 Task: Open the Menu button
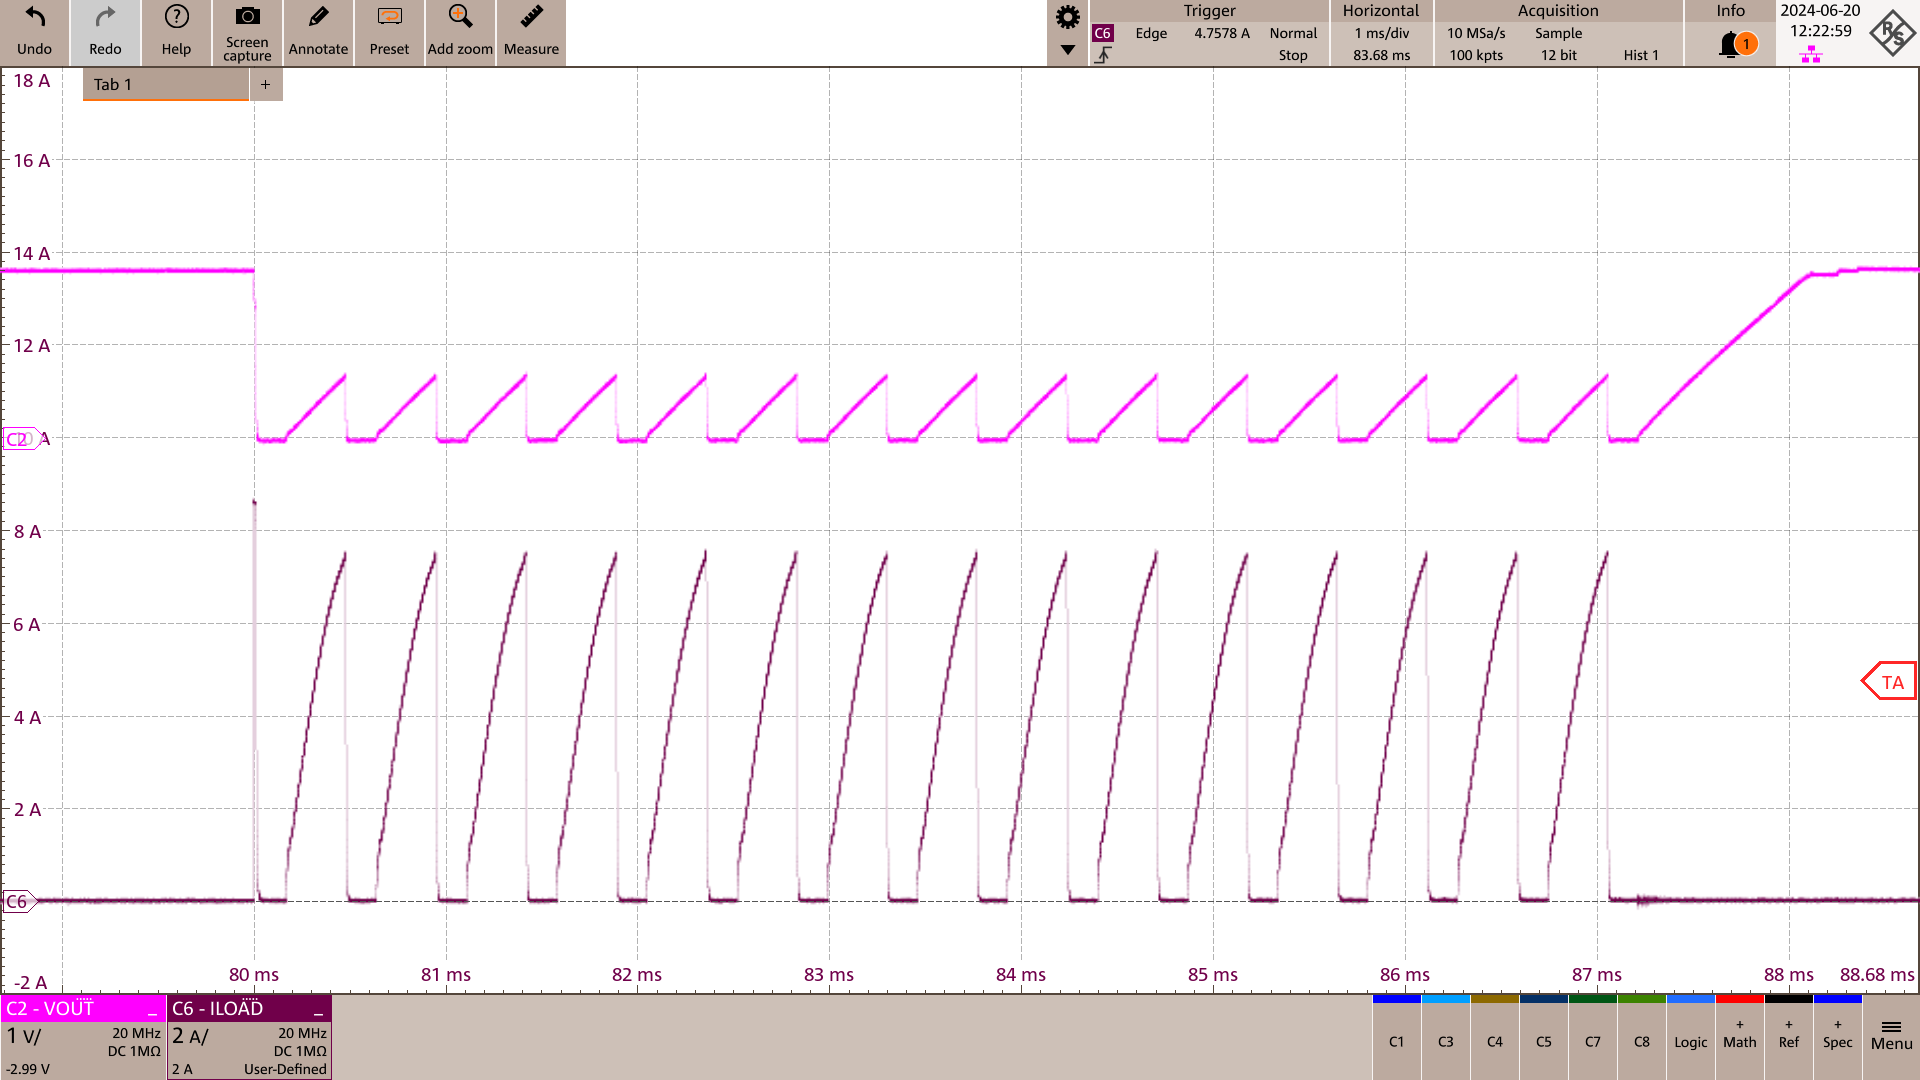(x=1891, y=1035)
